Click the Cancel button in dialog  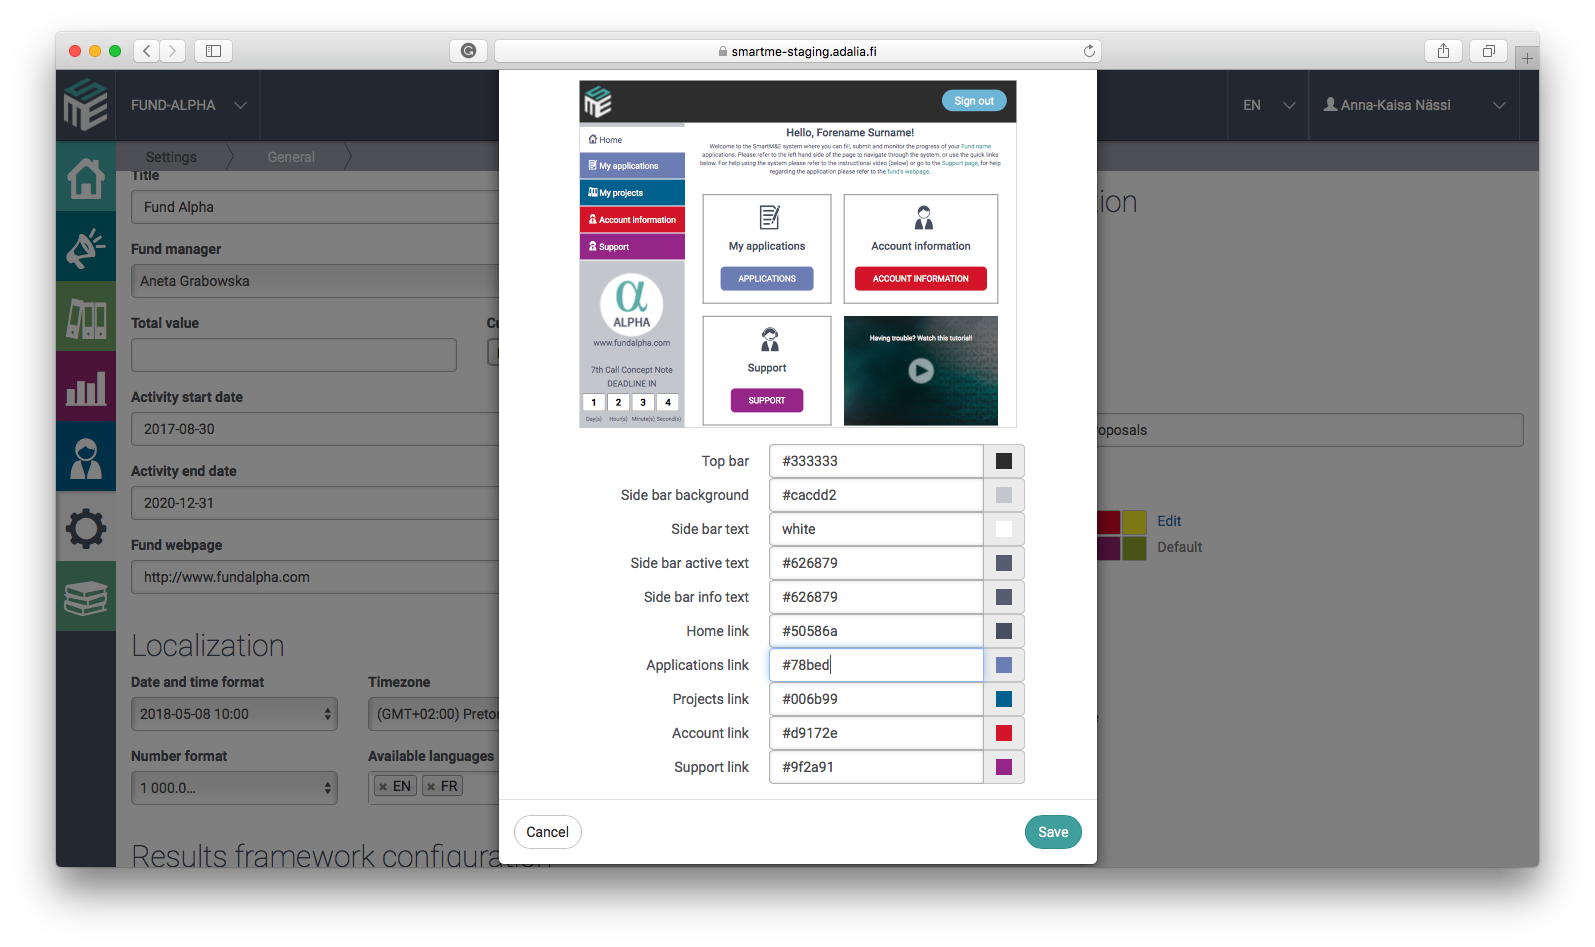(x=547, y=832)
